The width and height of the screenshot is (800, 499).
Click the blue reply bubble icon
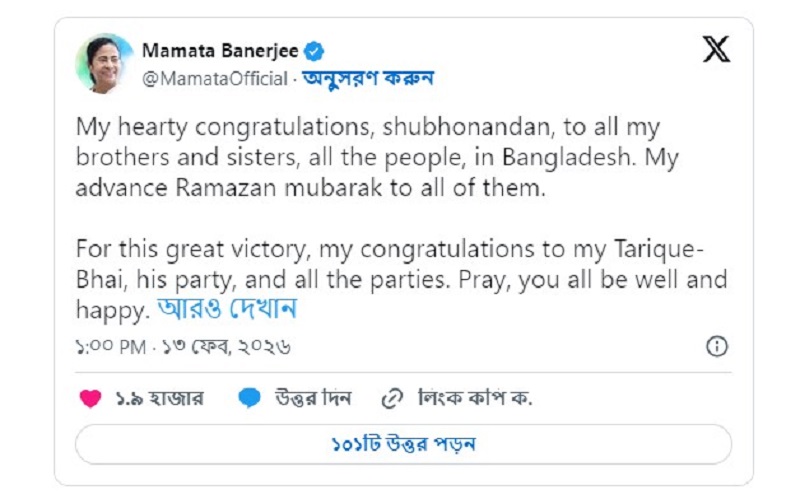pos(249,398)
